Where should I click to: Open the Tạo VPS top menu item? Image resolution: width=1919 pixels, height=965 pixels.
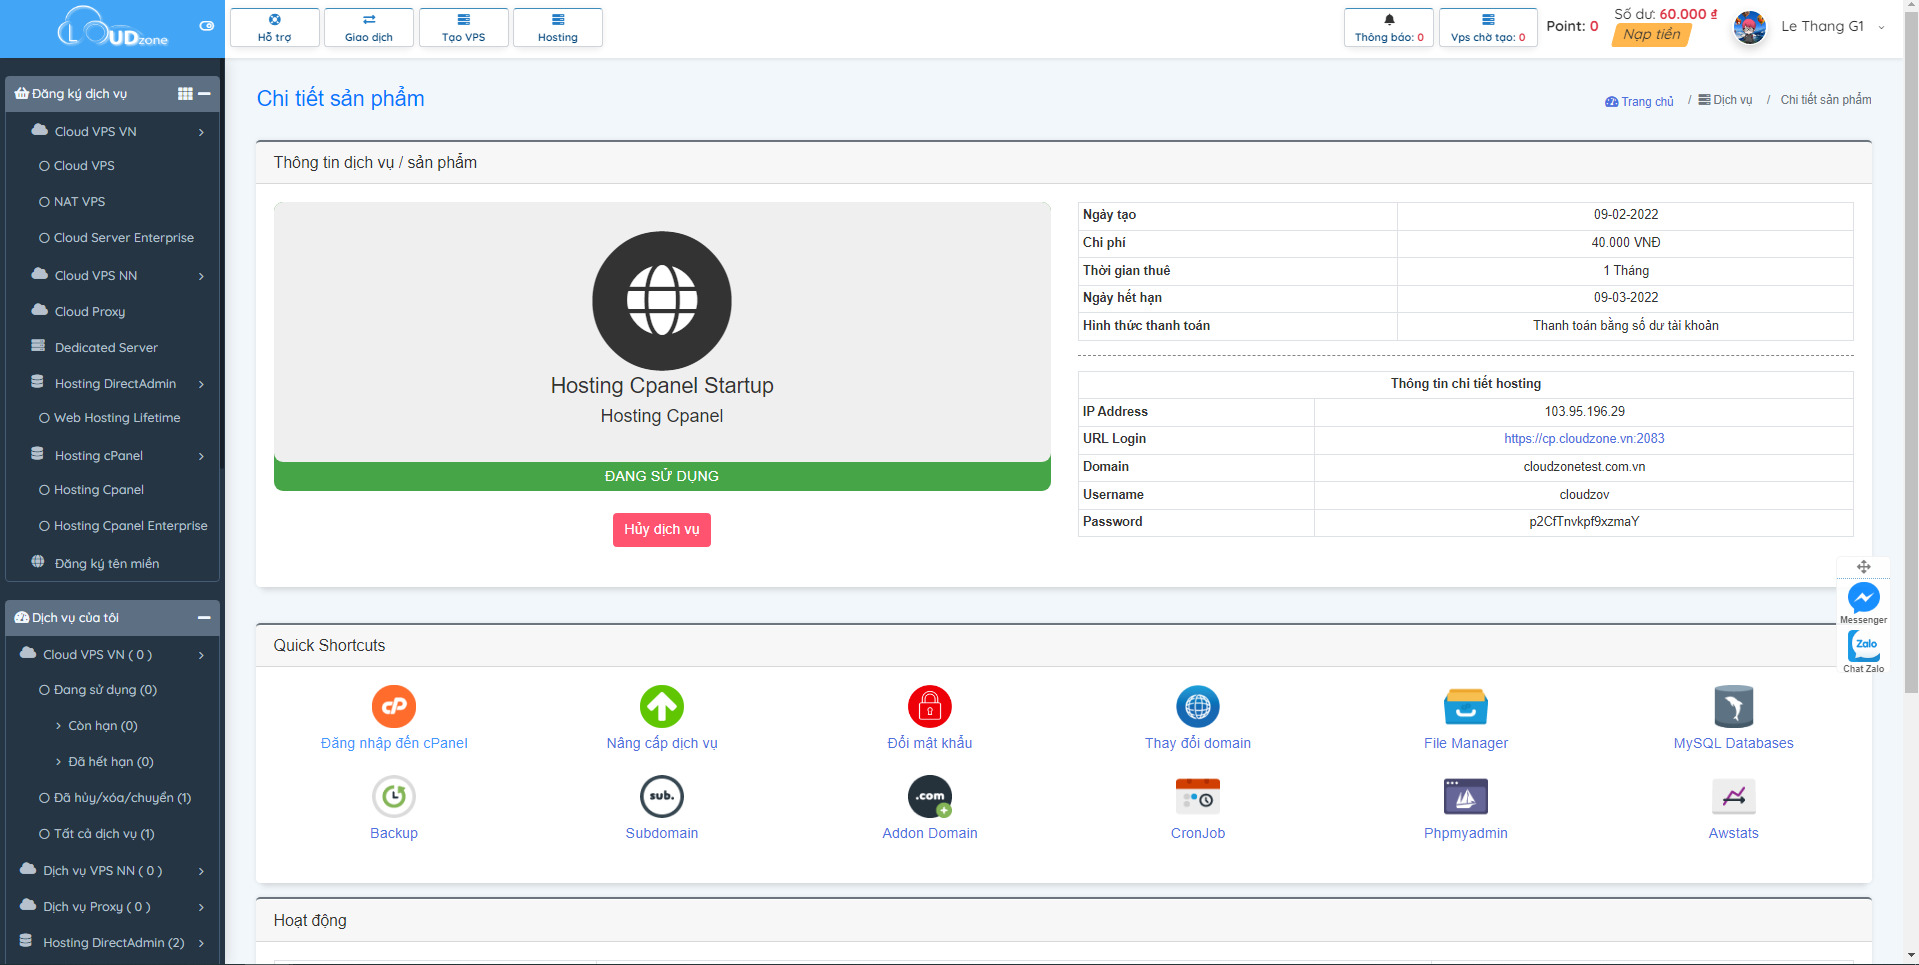pos(463,27)
